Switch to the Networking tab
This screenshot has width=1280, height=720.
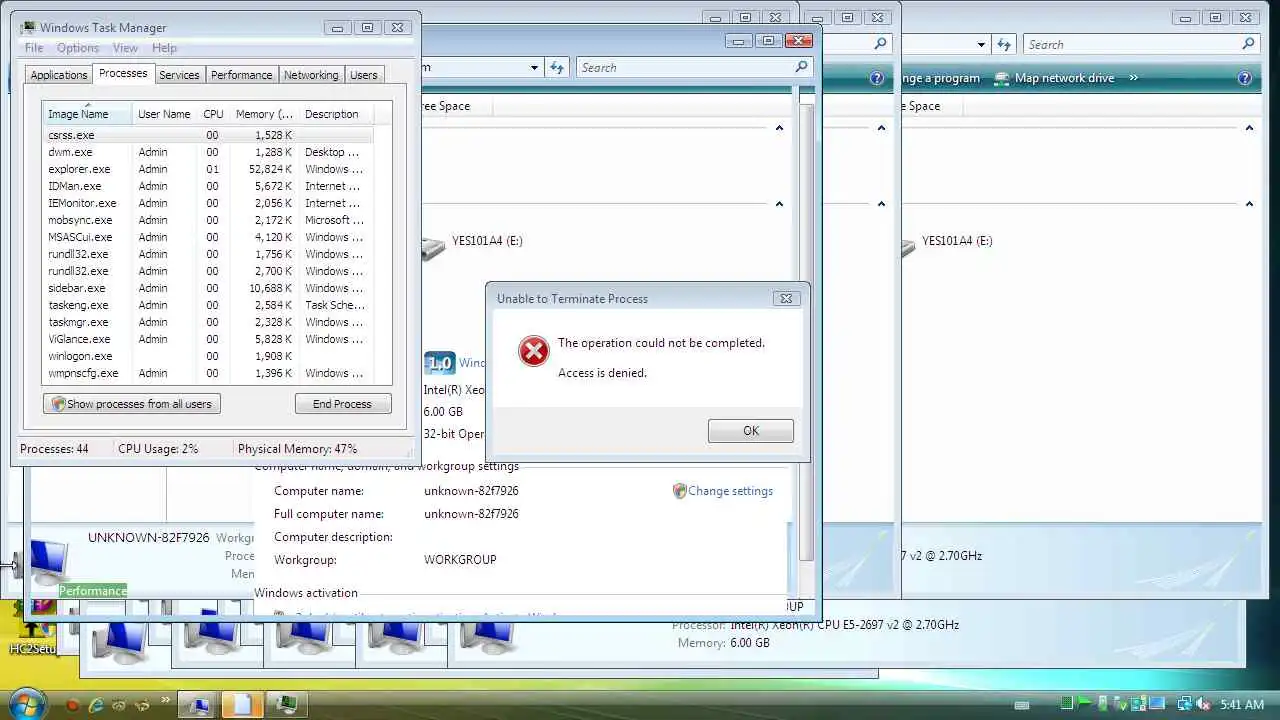click(x=311, y=75)
